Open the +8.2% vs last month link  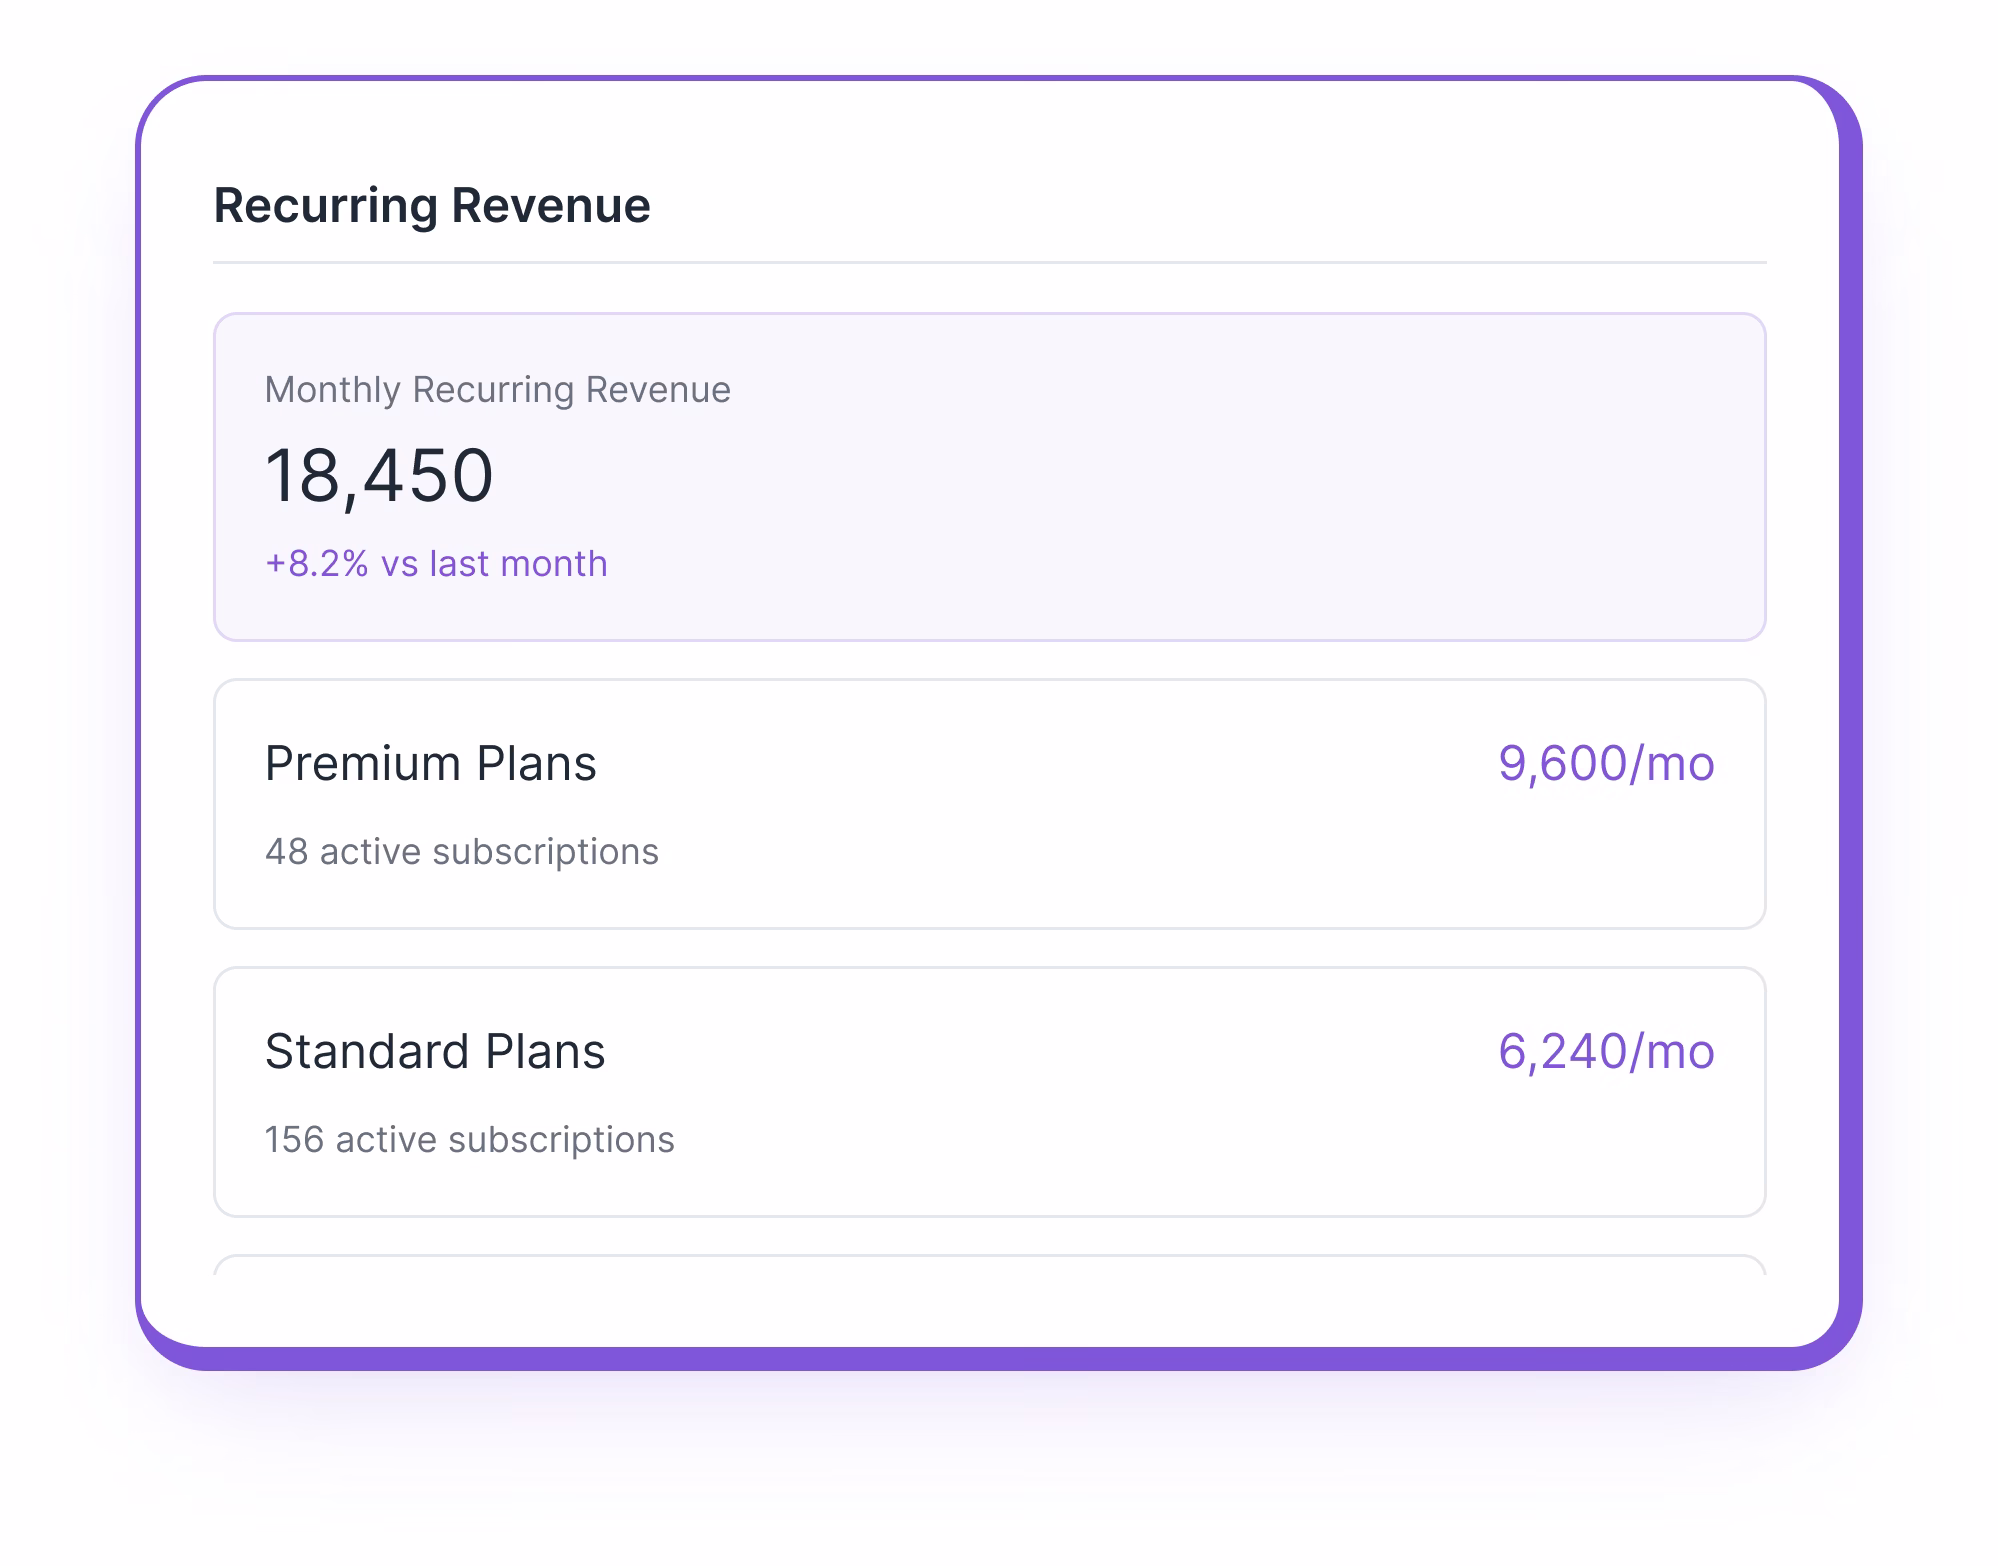[435, 563]
